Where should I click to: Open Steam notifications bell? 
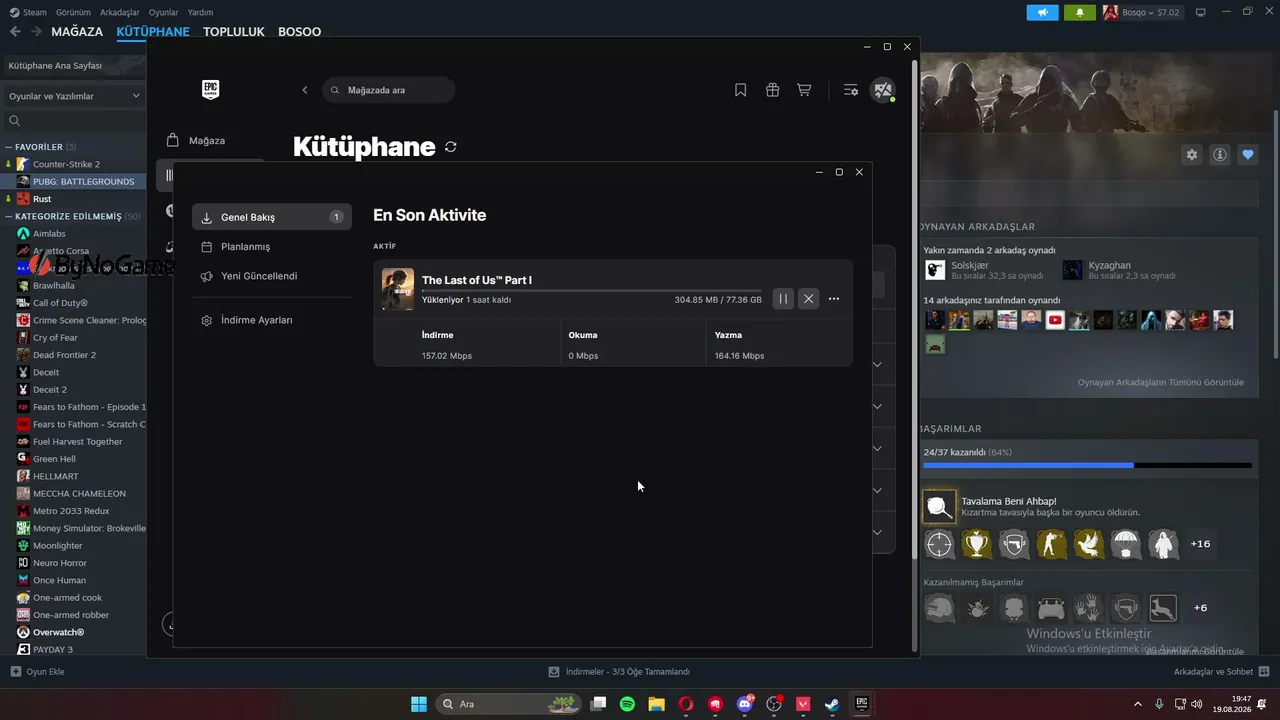(x=1079, y=13)
